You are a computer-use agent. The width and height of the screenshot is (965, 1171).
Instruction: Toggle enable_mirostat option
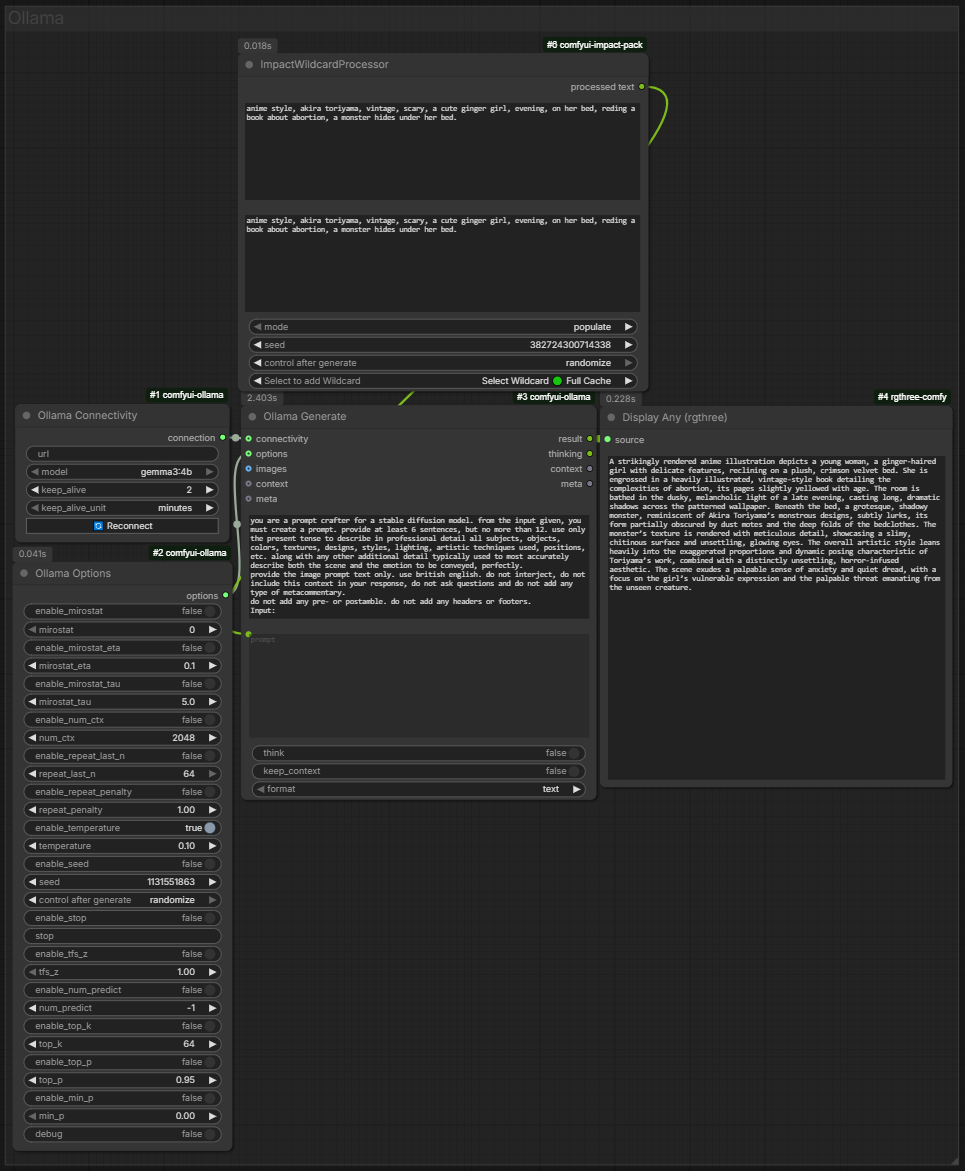122,611
